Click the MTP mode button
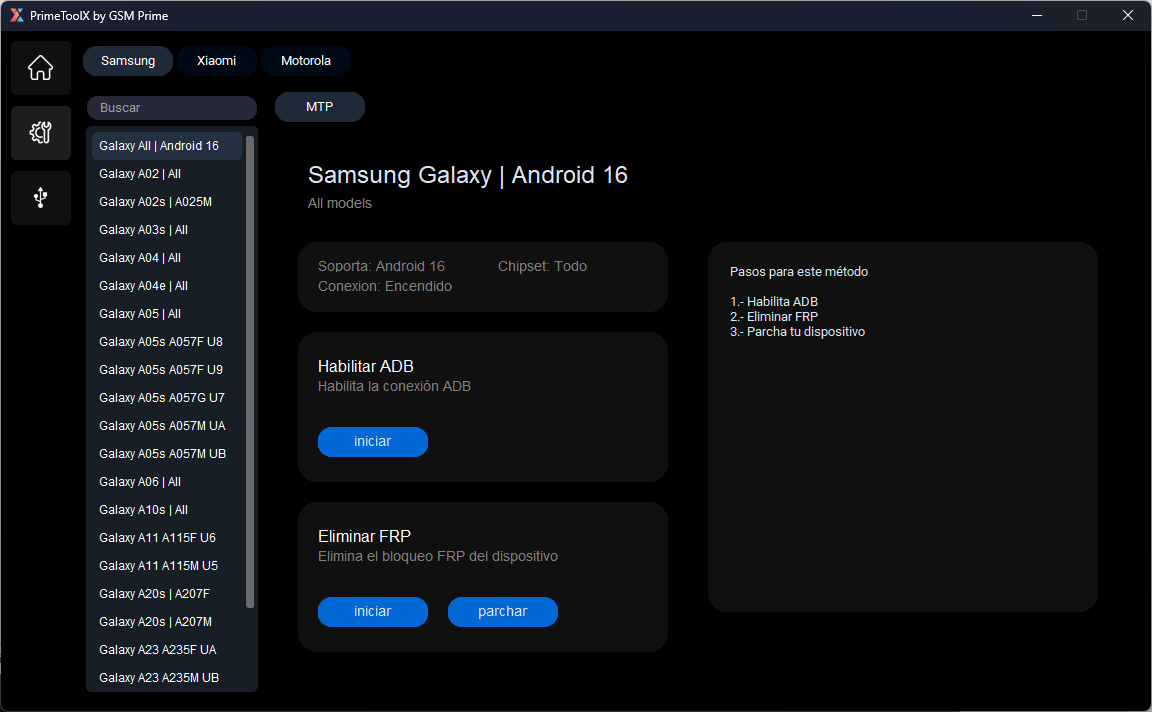 tap(319, 106)
